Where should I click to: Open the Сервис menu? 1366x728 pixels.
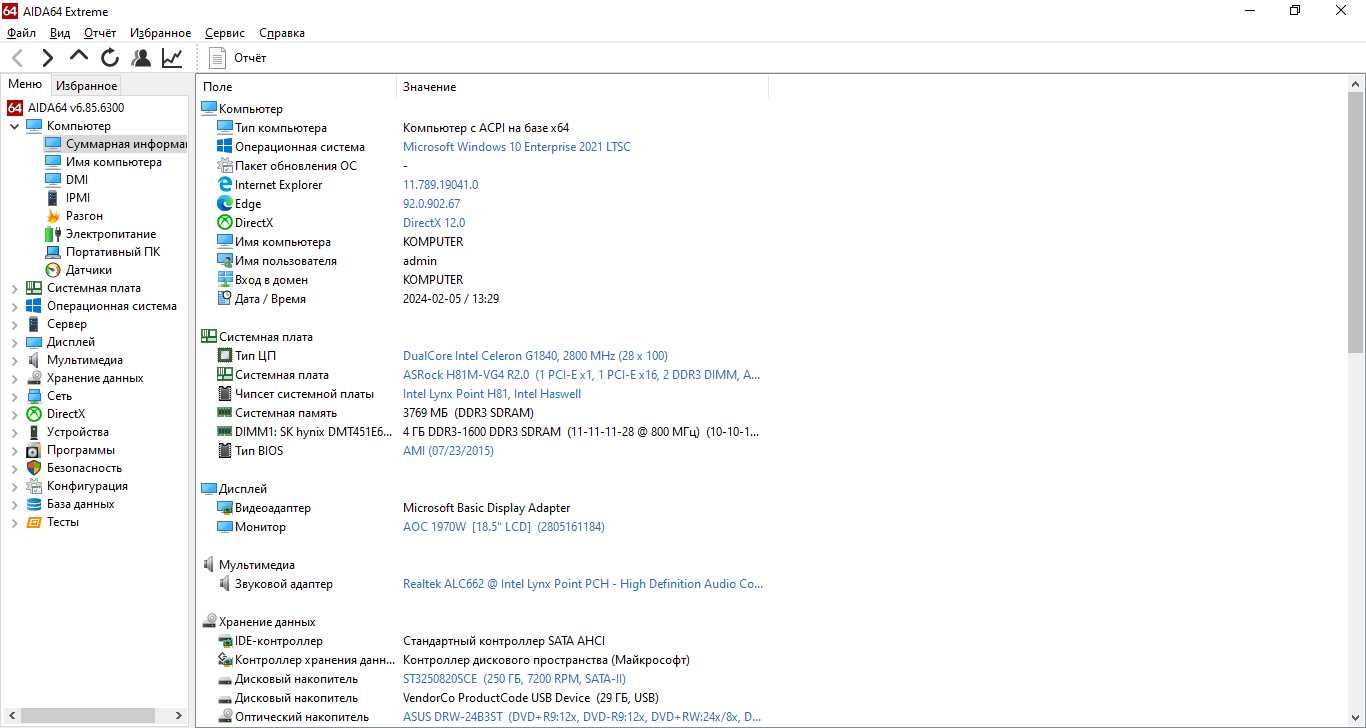tap(225, 33)
